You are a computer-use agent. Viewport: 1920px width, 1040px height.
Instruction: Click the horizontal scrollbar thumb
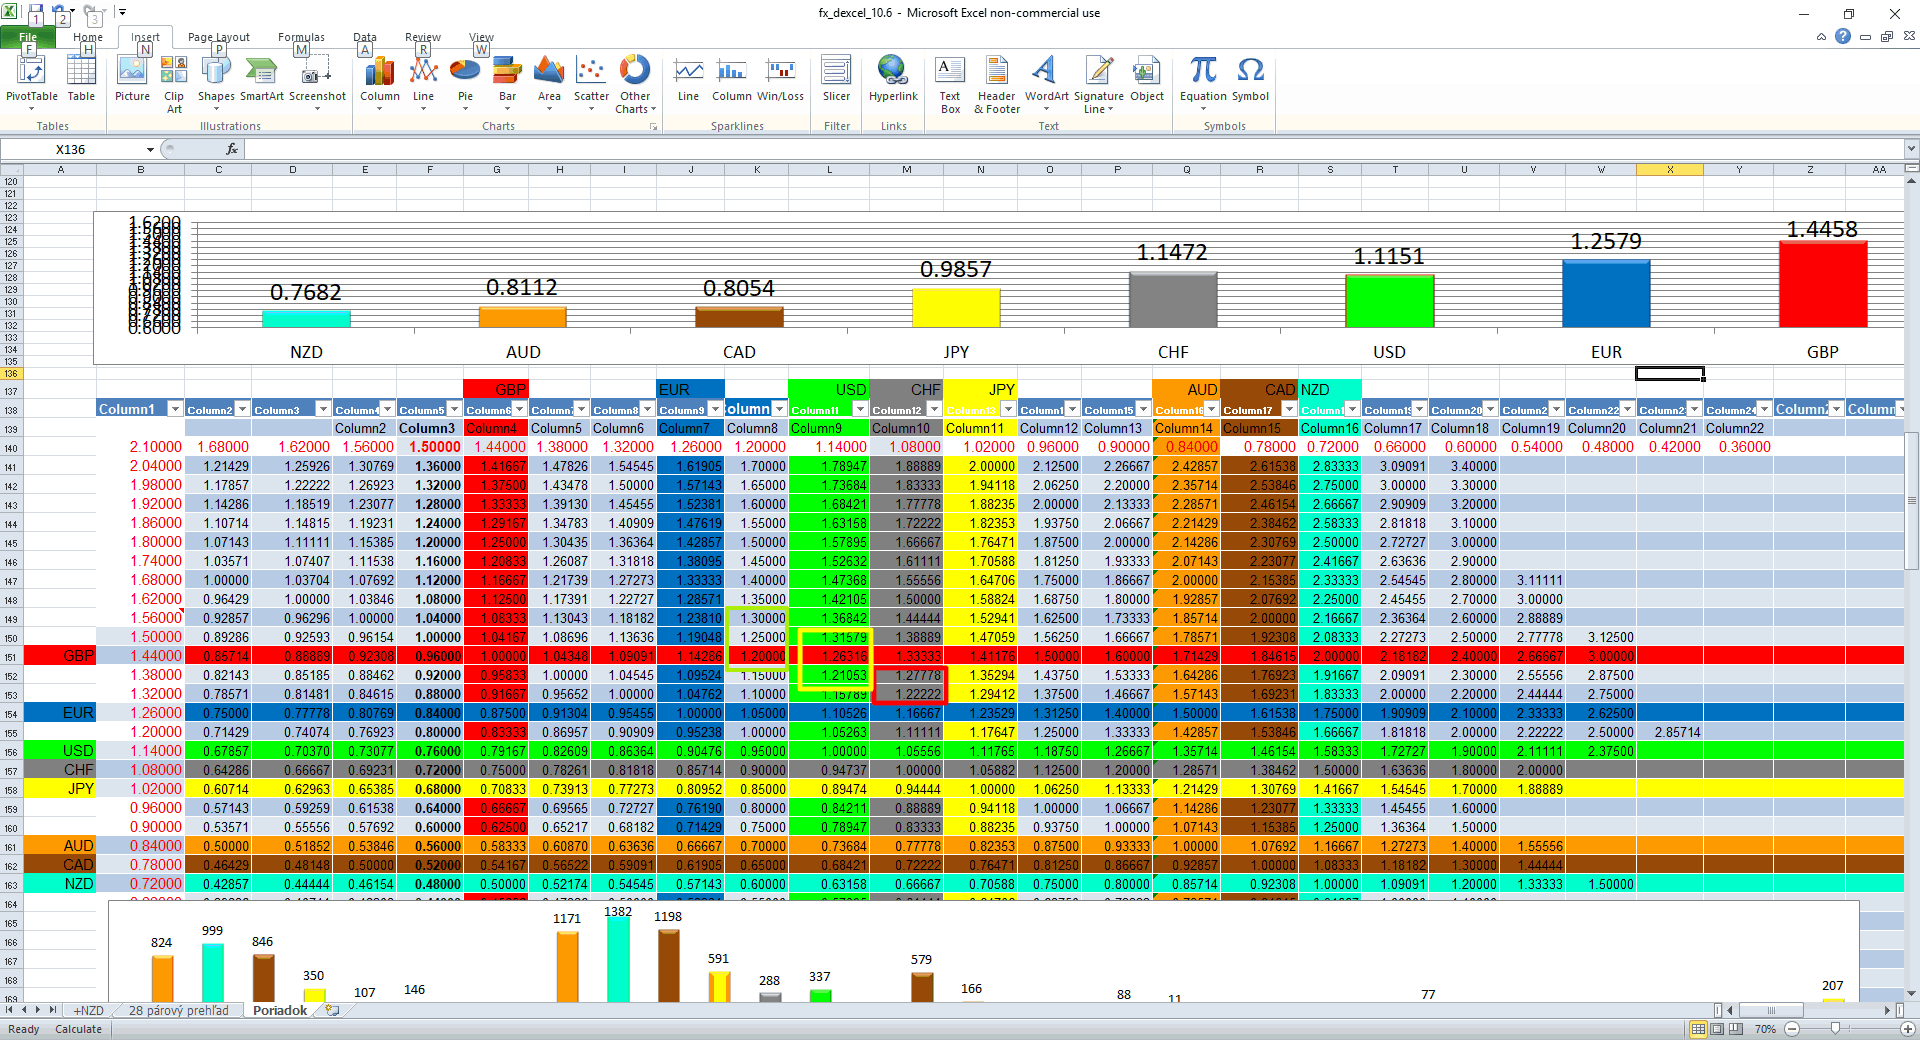1771,1011
